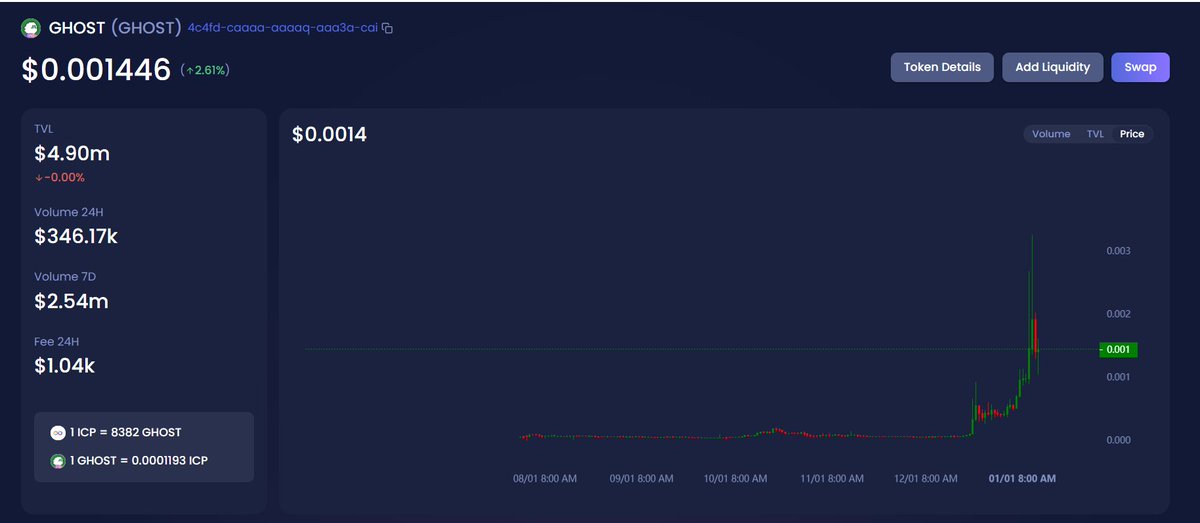
Task: Click the 11/01 8:00 AM axis label
Action: pyautogui.click(x=833, y=479)
